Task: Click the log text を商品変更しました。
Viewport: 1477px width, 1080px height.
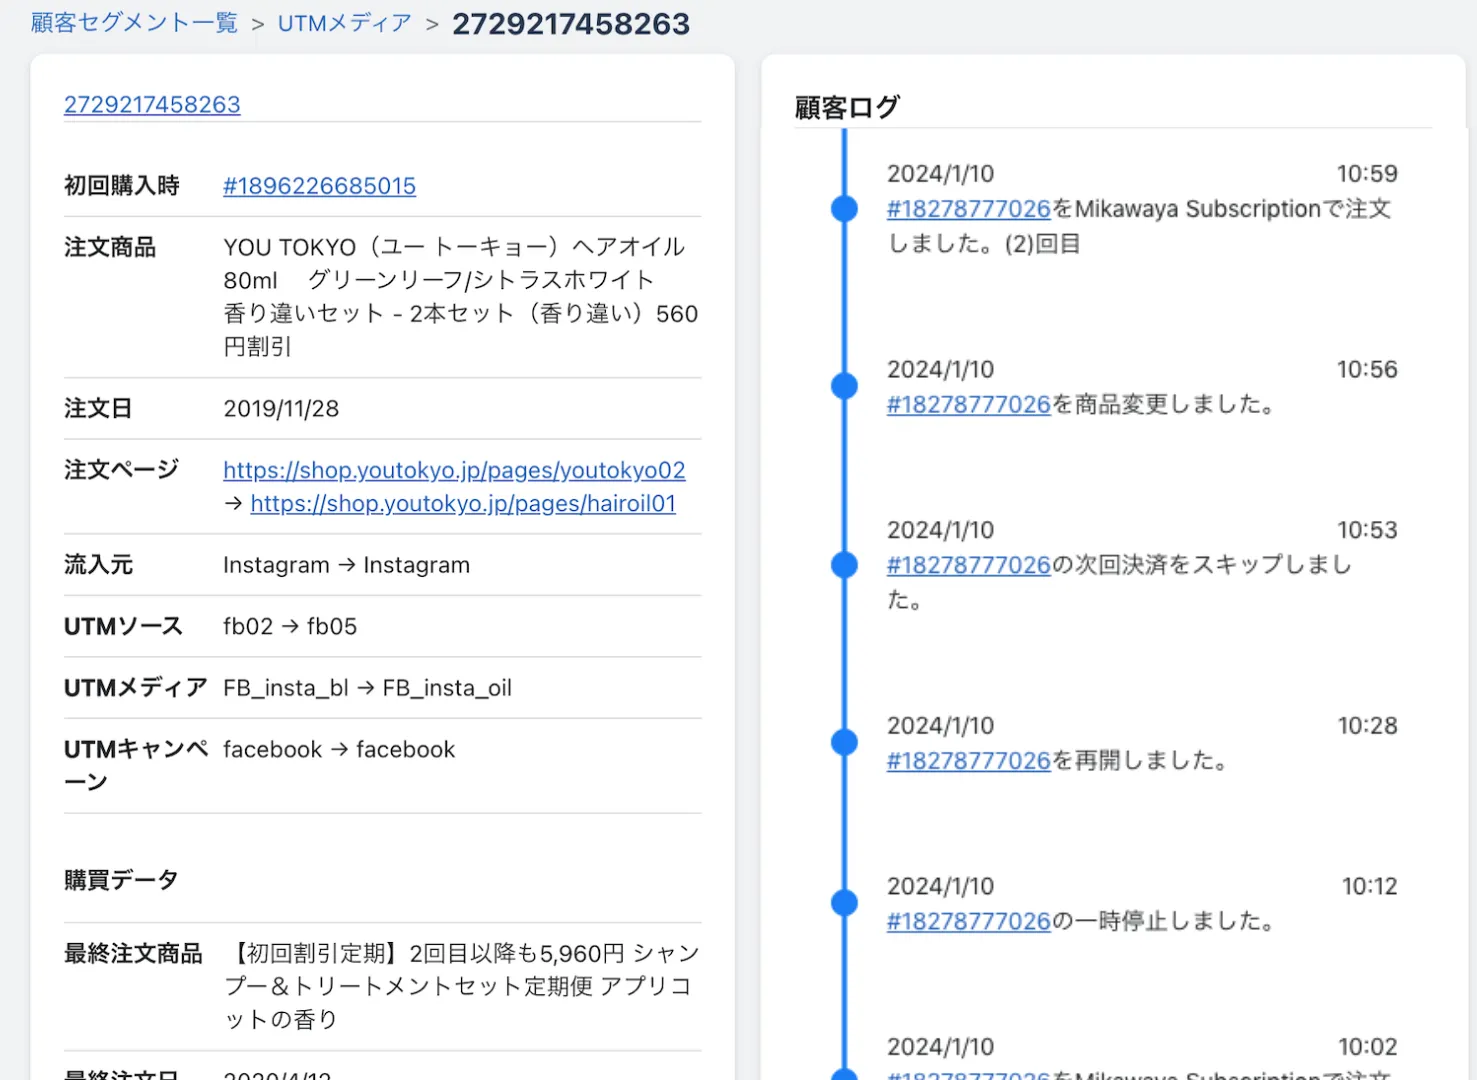Action: coord(1164,405)
